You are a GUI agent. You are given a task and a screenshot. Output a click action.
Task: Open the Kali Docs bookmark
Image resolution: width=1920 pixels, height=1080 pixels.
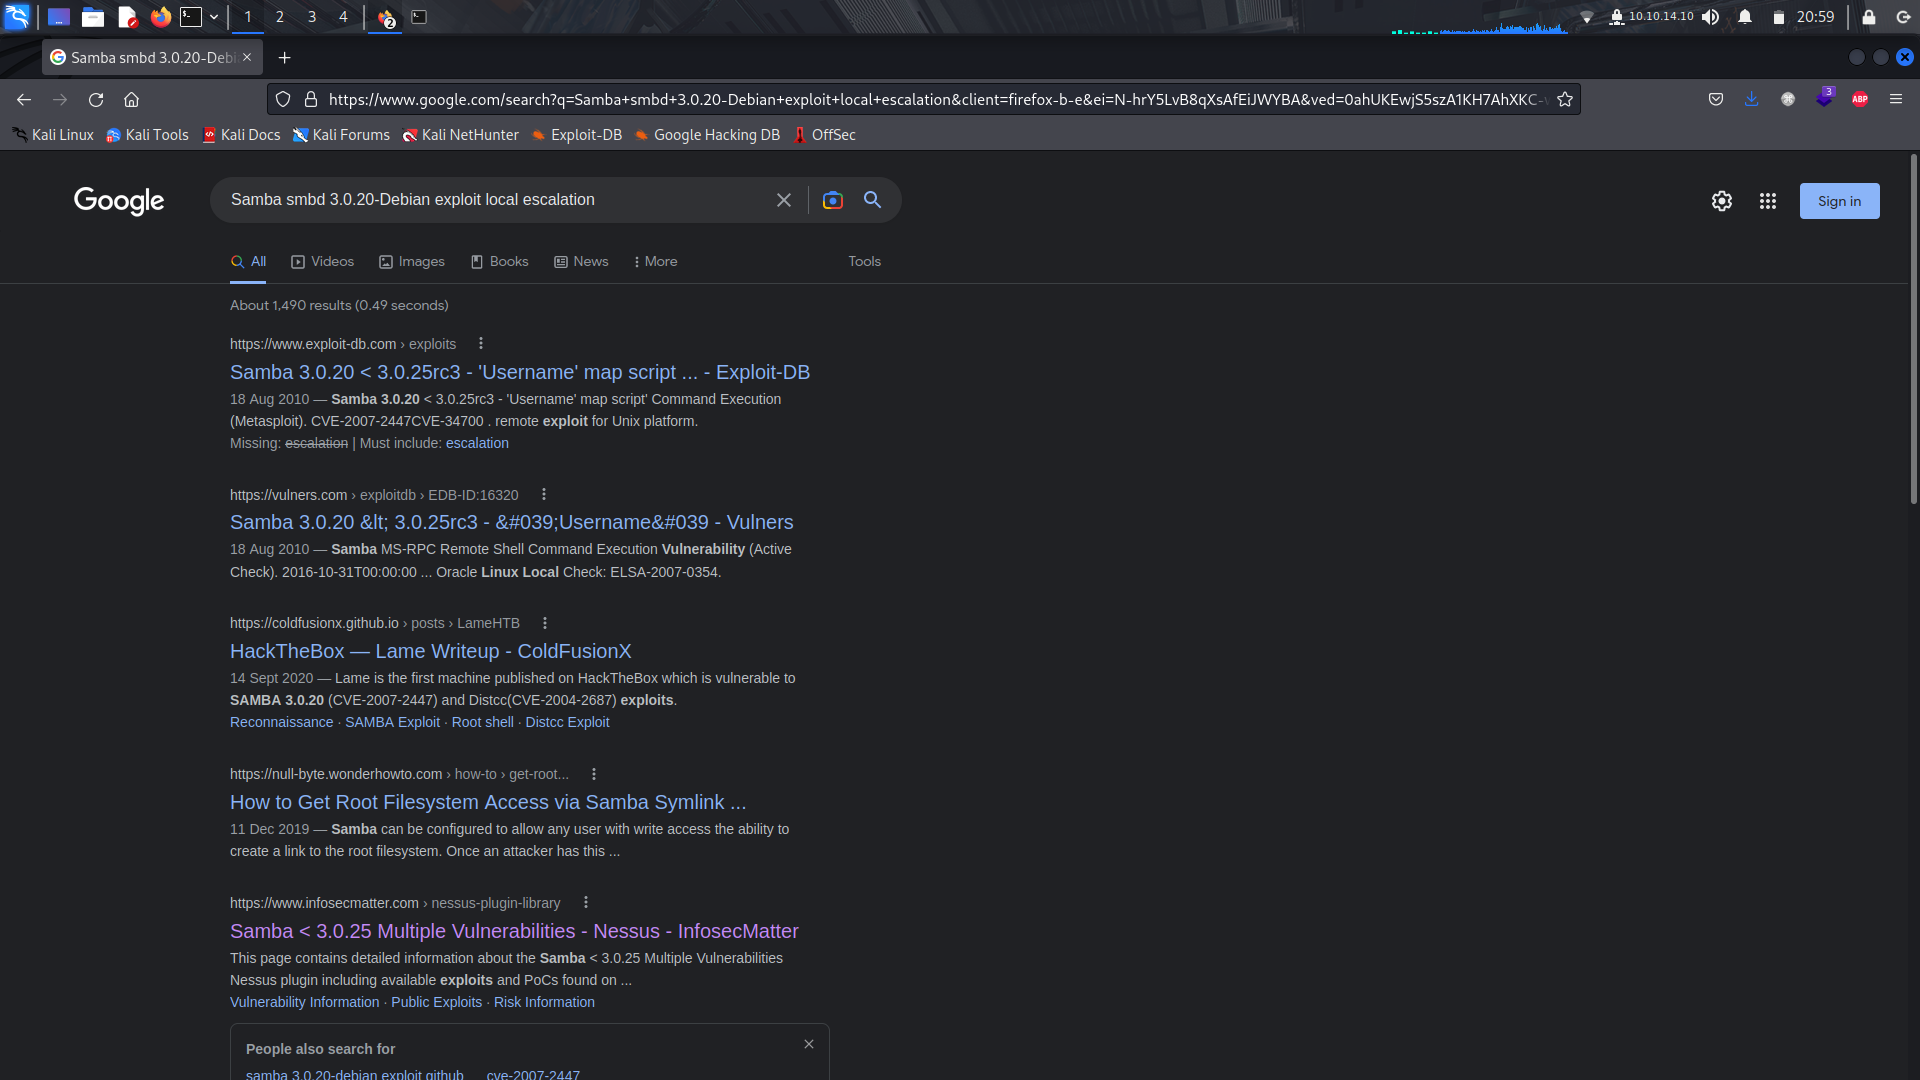(x=241, y=135)
